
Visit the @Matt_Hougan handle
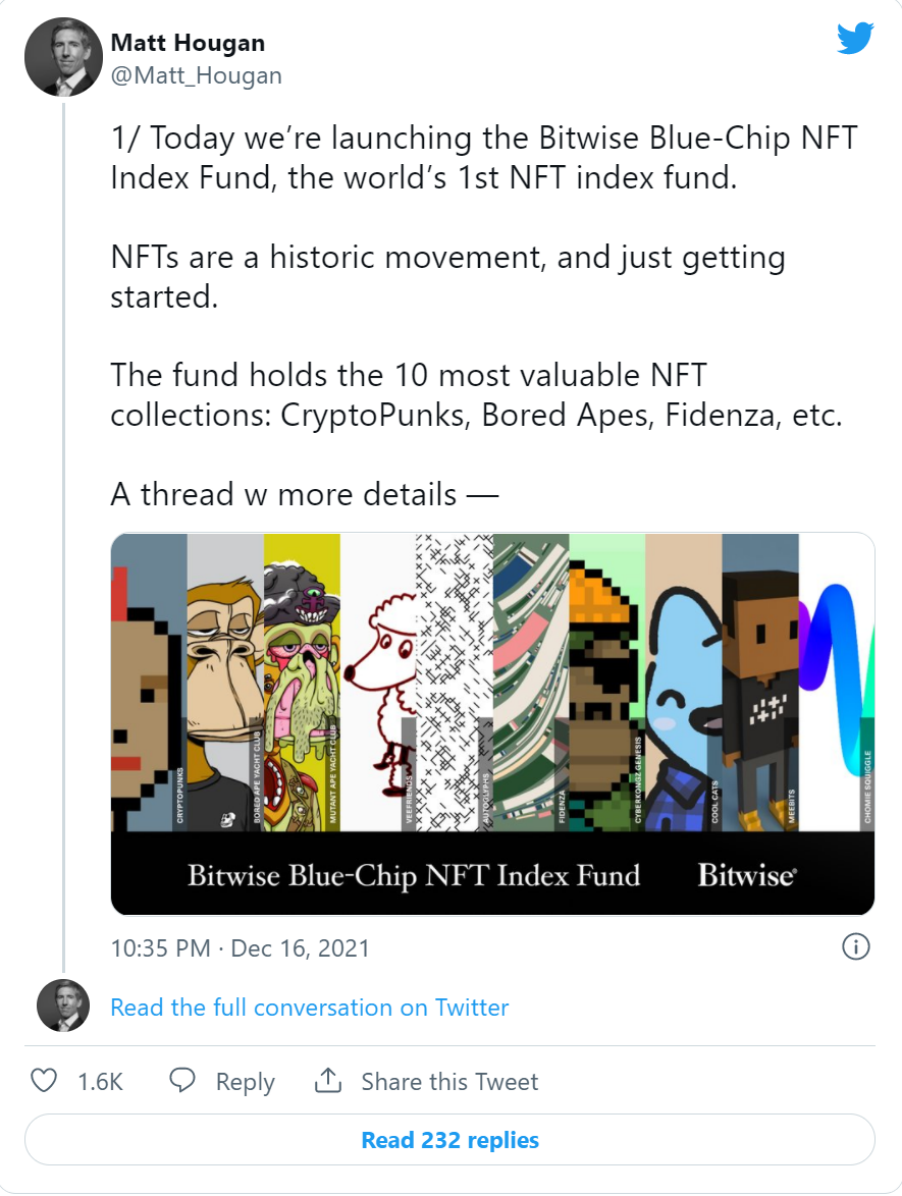coord(197,76)
